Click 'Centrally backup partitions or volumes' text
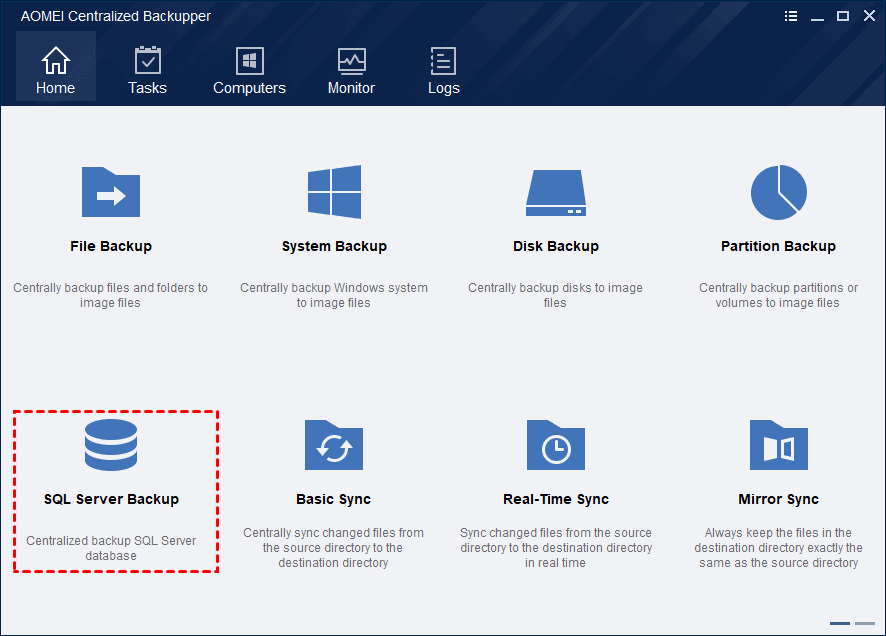This screenshot has width=886, height=636. tap(778, 295)
